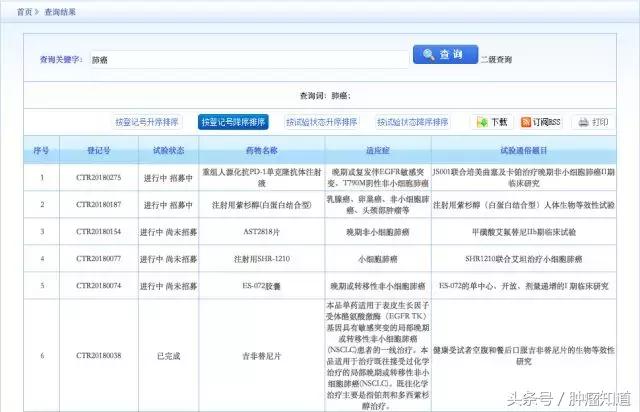Click 试验状态 column header
640x412 pixels.
click(x=169, y=150)
